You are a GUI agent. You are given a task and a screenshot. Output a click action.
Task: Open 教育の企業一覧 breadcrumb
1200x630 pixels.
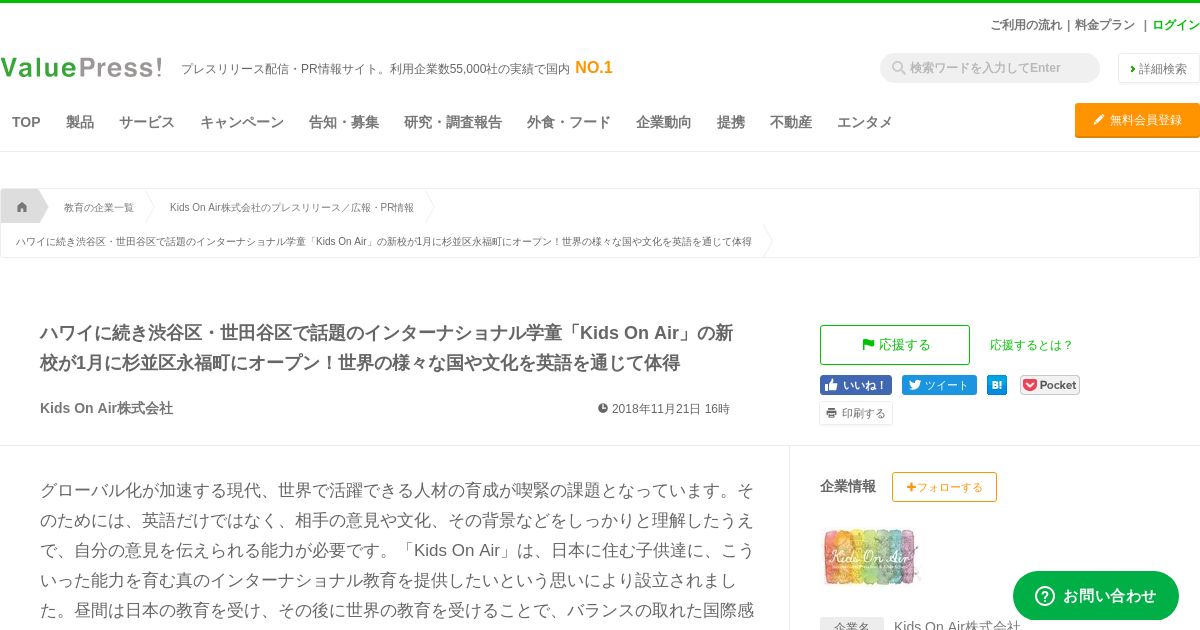(99, 207)
